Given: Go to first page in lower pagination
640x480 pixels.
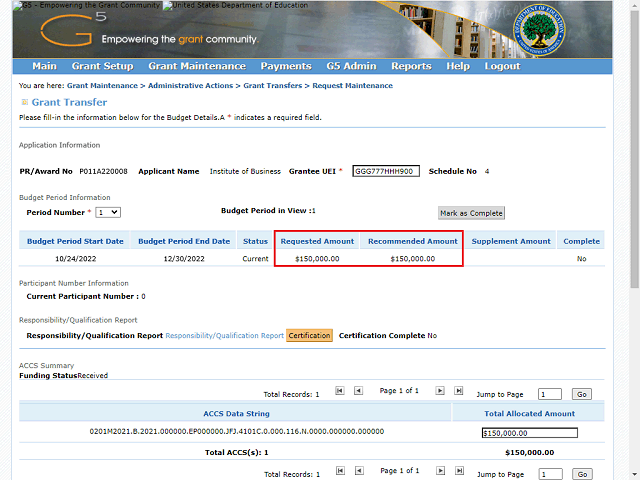Looking at the screenshot, I should point(340,471).
